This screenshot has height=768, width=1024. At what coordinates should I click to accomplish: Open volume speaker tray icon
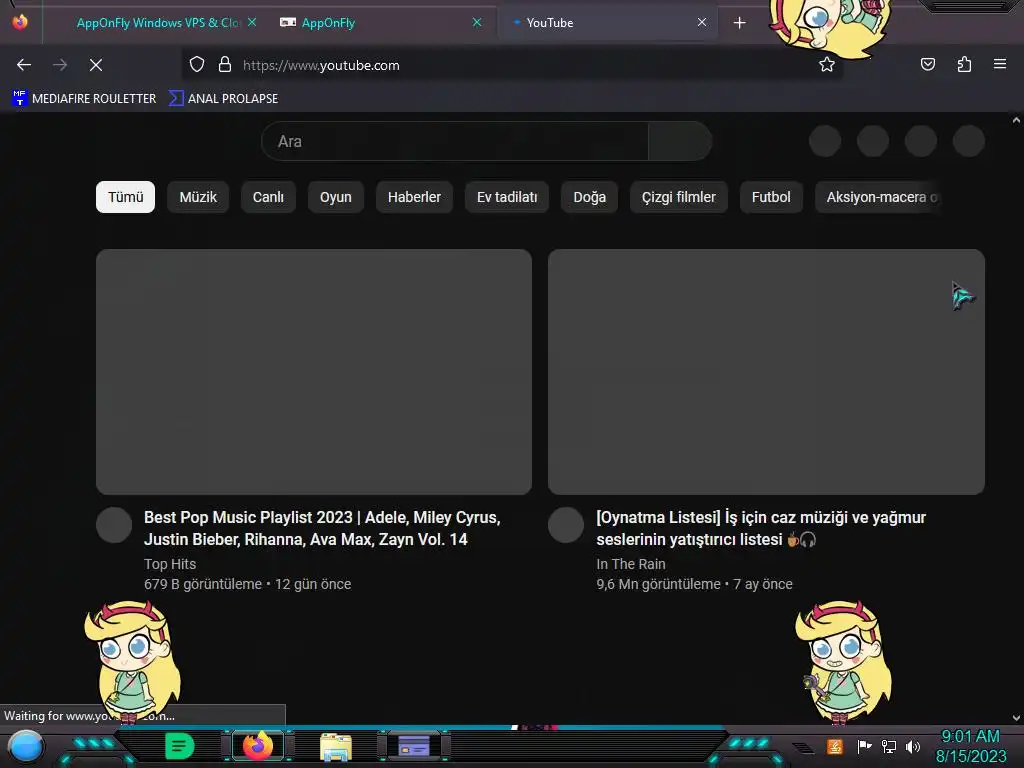[913, 746]
